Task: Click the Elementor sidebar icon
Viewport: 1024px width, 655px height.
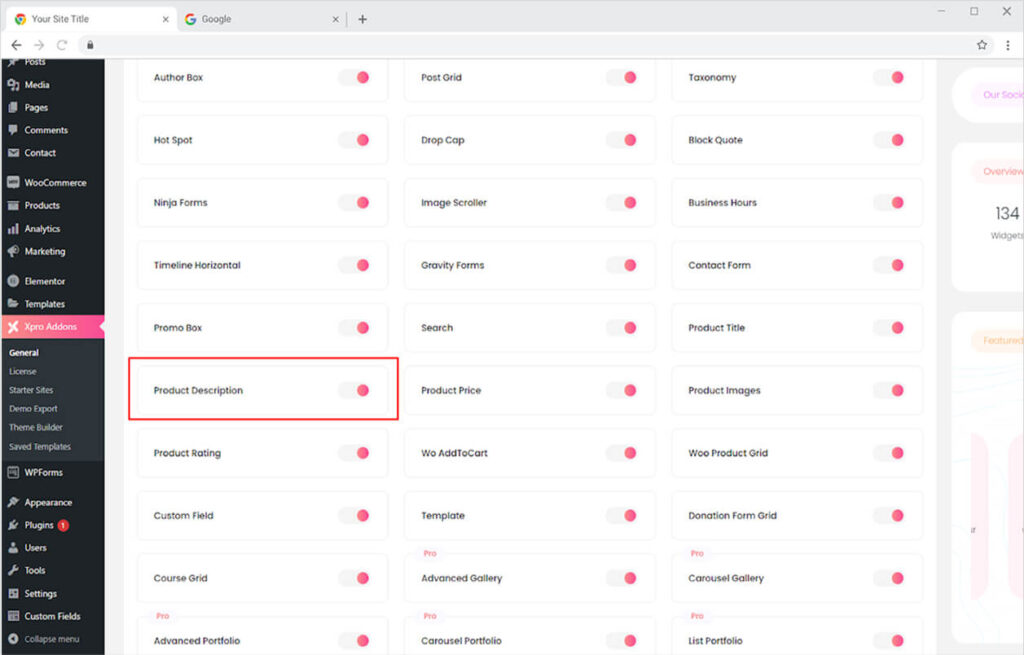Action: point(13,281)
